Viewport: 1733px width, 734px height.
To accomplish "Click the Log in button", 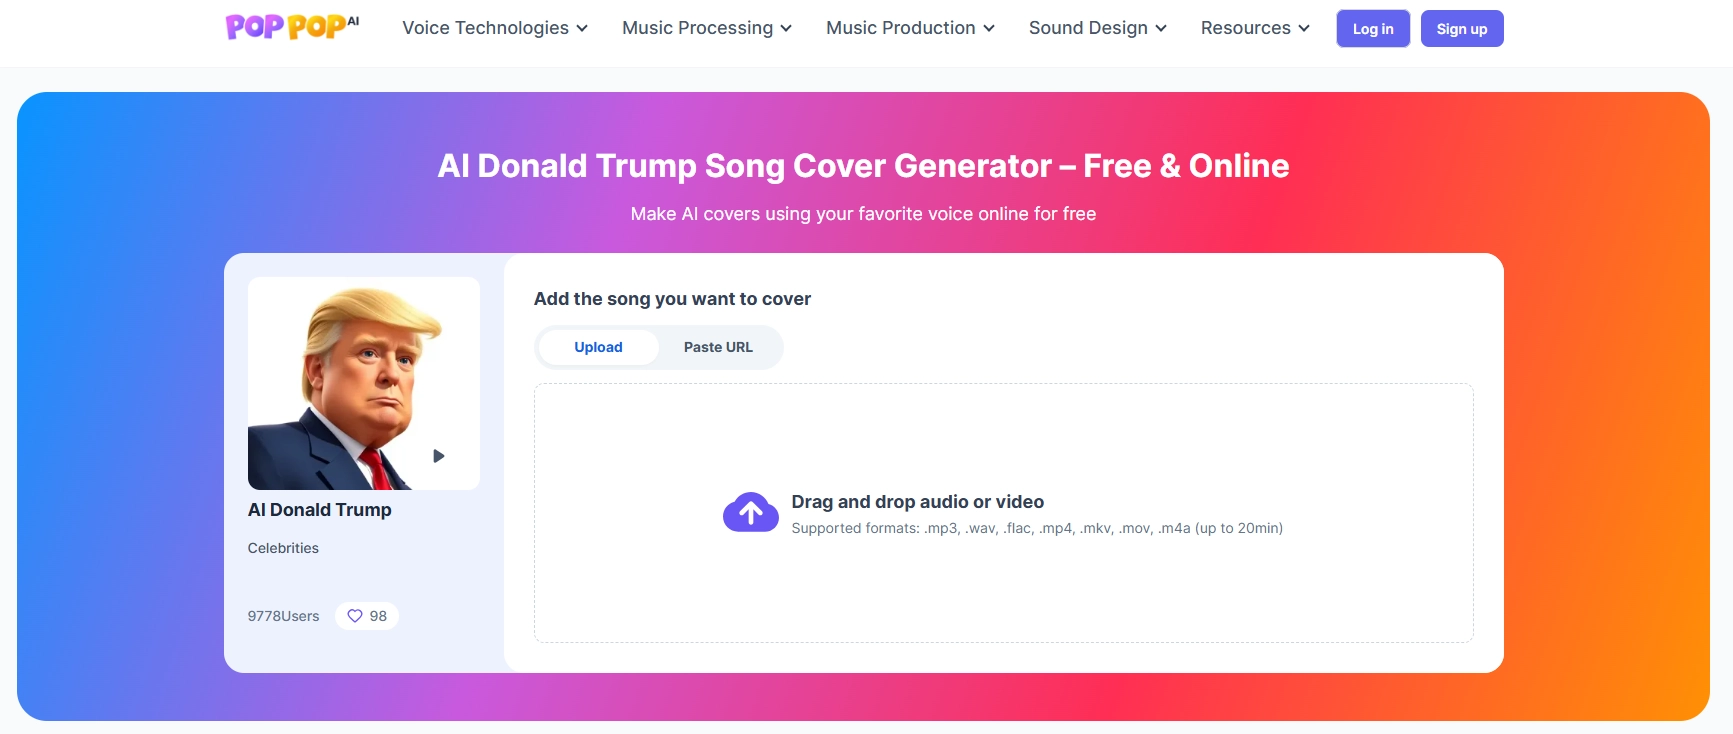I will [1372, 28].
